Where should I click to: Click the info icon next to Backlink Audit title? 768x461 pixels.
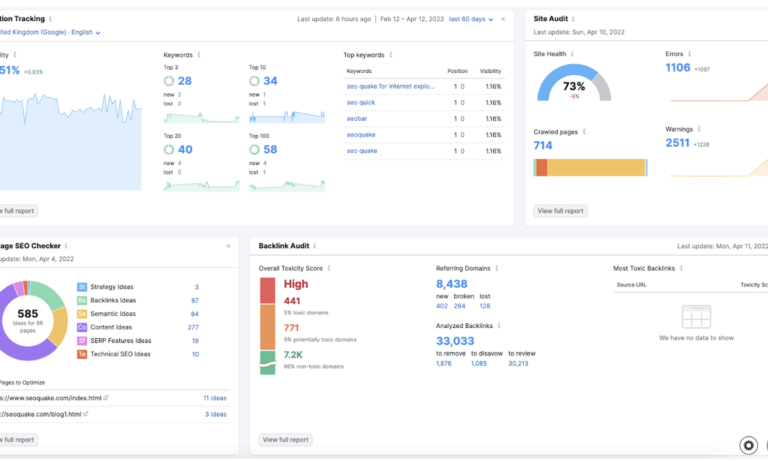(x=318, y=245)
